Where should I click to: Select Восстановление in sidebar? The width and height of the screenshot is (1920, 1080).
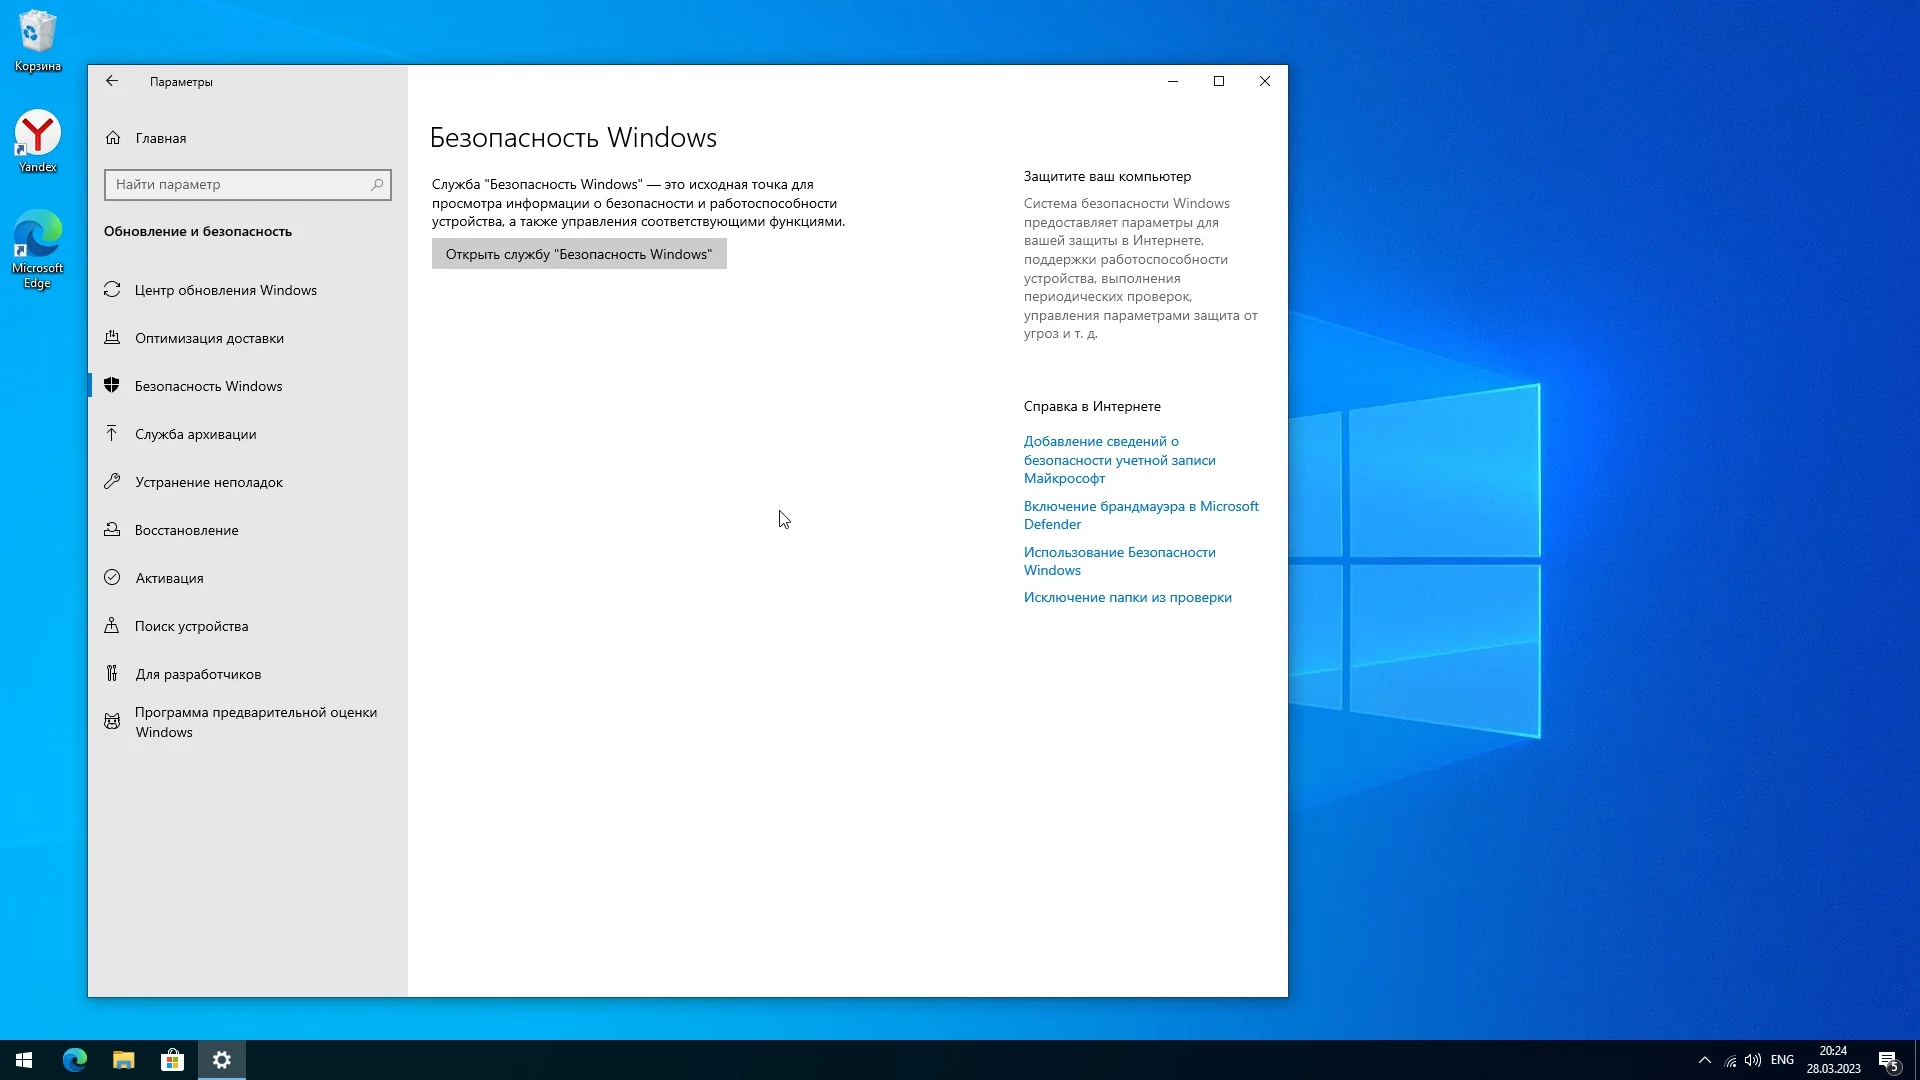coord(187,530)
